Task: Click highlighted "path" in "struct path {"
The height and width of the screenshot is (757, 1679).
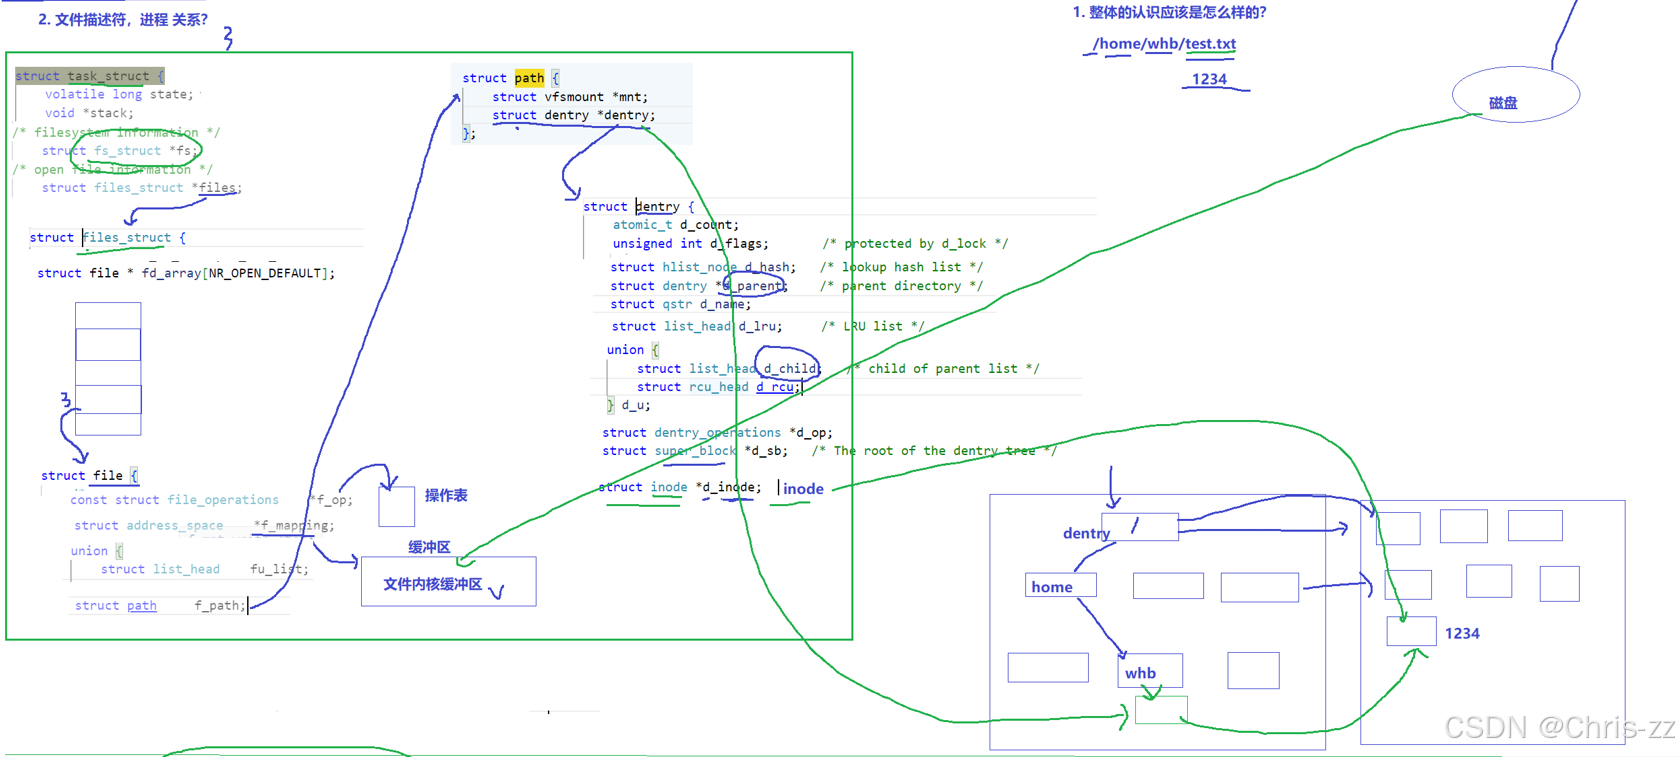Action: pos(529,78)
